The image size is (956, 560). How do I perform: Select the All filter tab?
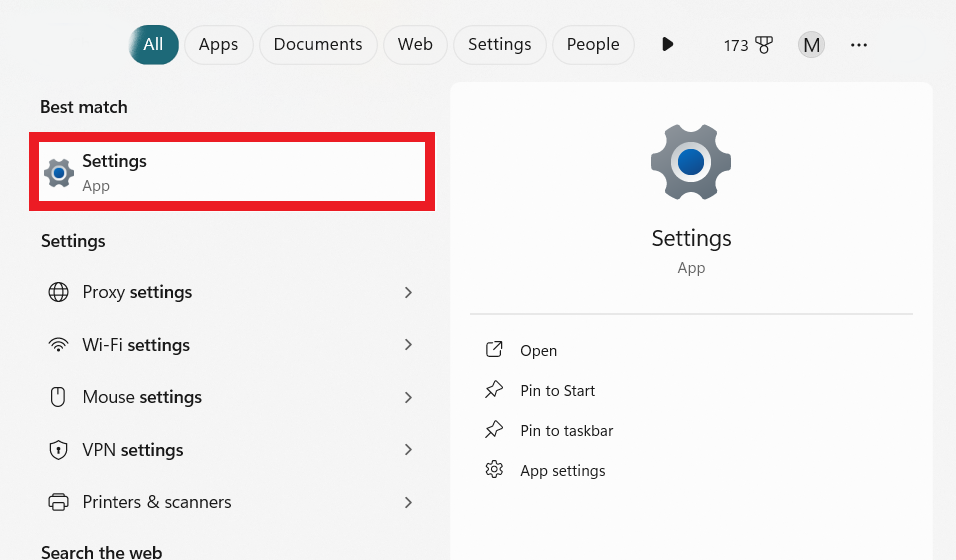(x=154, y=45)
